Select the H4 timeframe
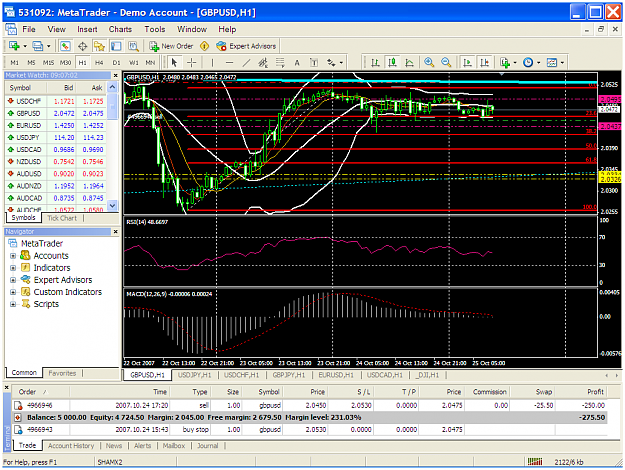This screenshot has height=470, width=625. click(99, 63)
